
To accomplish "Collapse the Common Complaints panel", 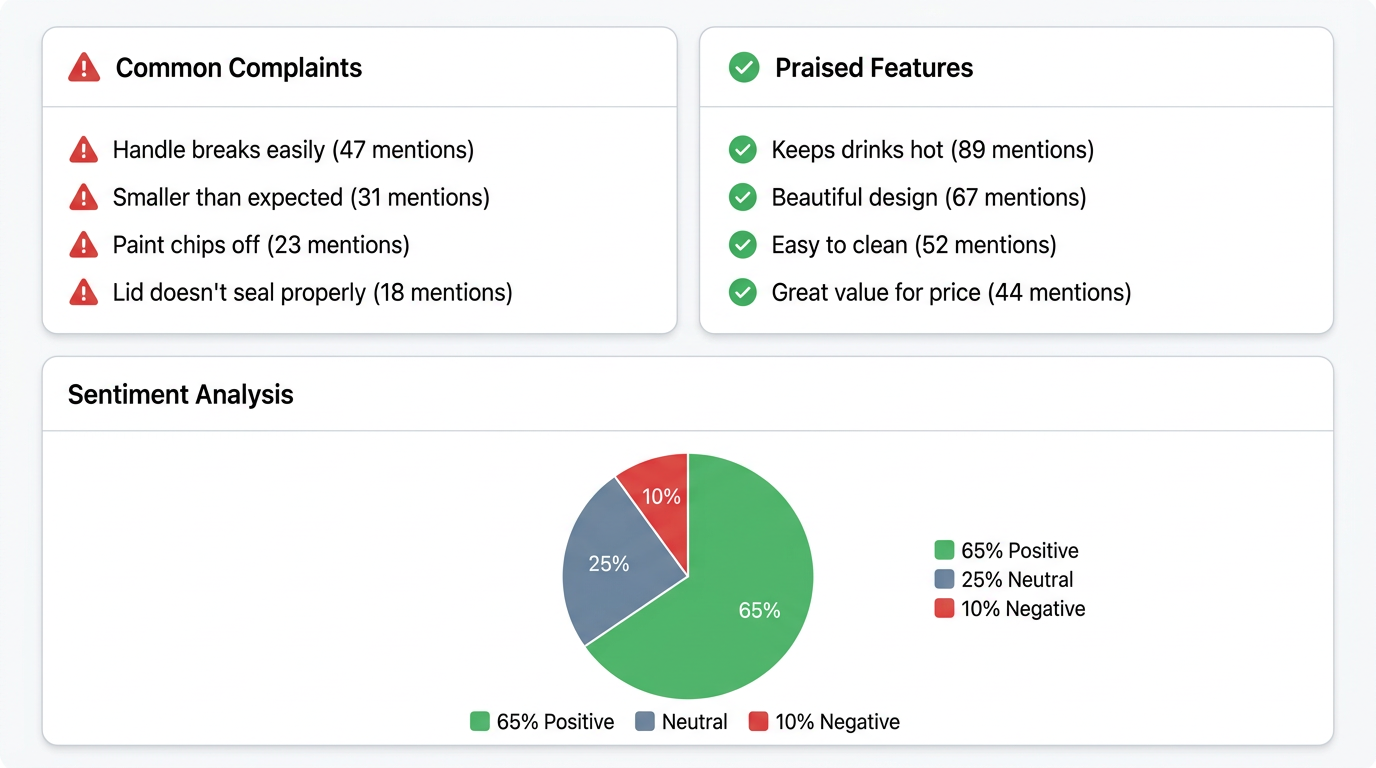I will pos(240,67).
